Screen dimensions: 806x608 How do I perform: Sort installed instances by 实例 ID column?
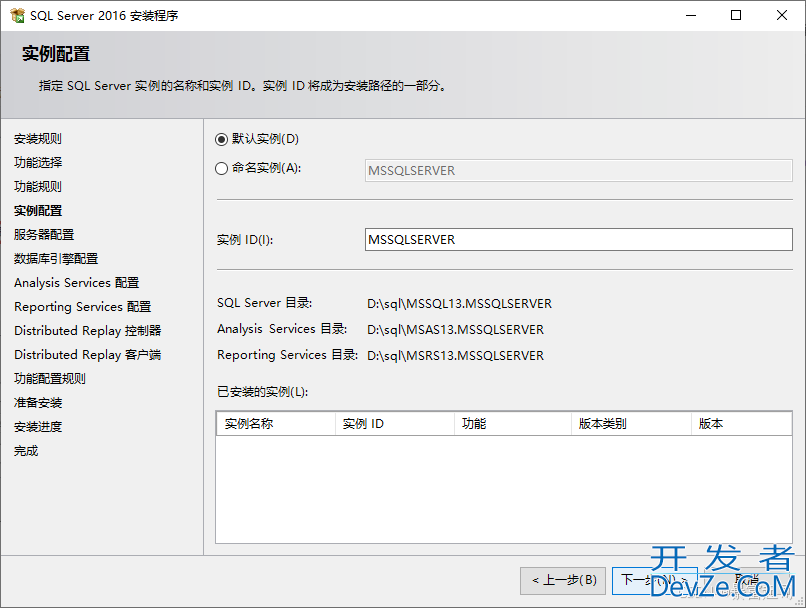[395, 423]
